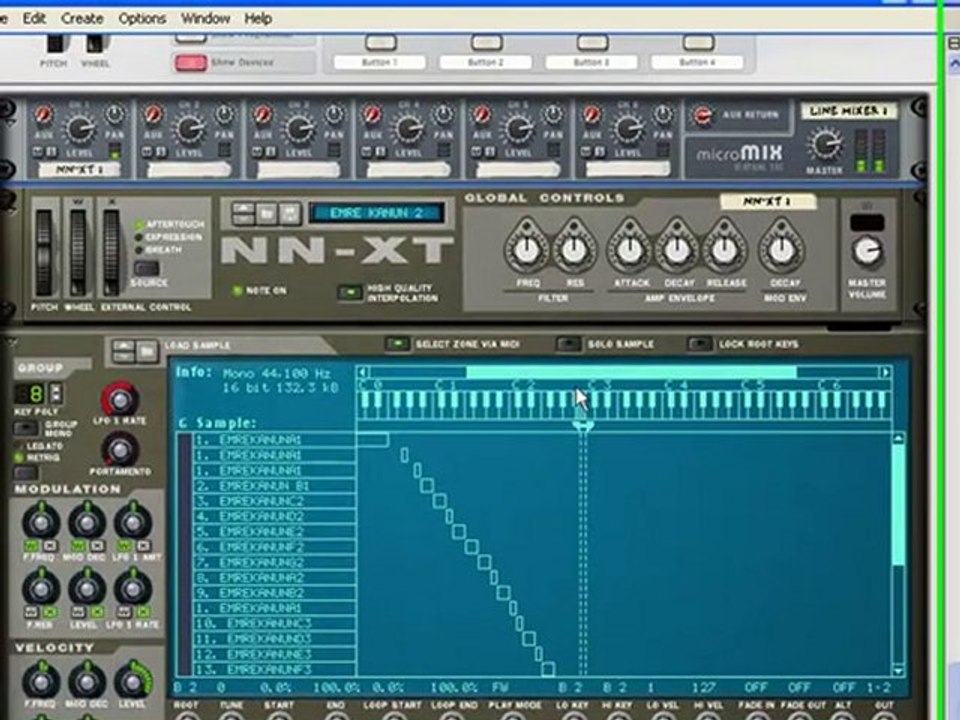Click the Amp Envelope Decay knob
This screenshot has height=720, width=960.
tap(677, 249)
